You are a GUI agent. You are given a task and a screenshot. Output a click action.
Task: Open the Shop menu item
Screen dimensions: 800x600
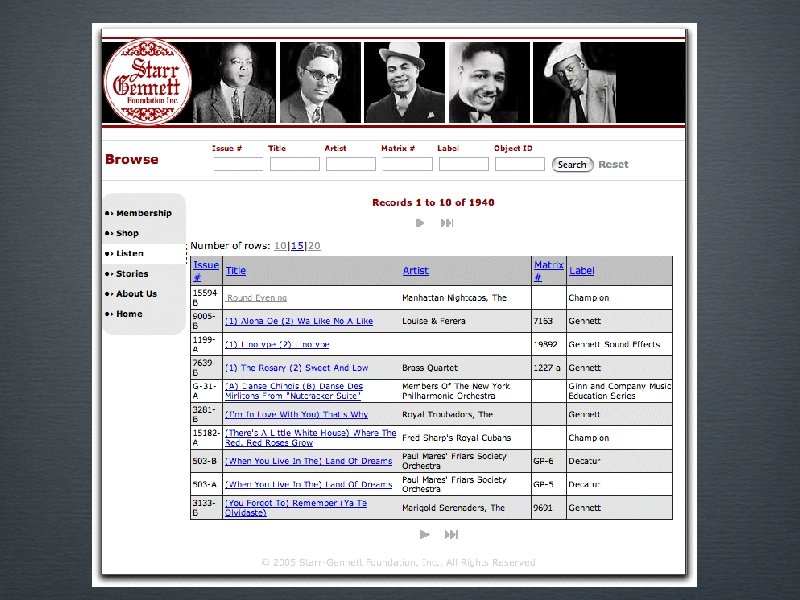[x=128, y=233]
